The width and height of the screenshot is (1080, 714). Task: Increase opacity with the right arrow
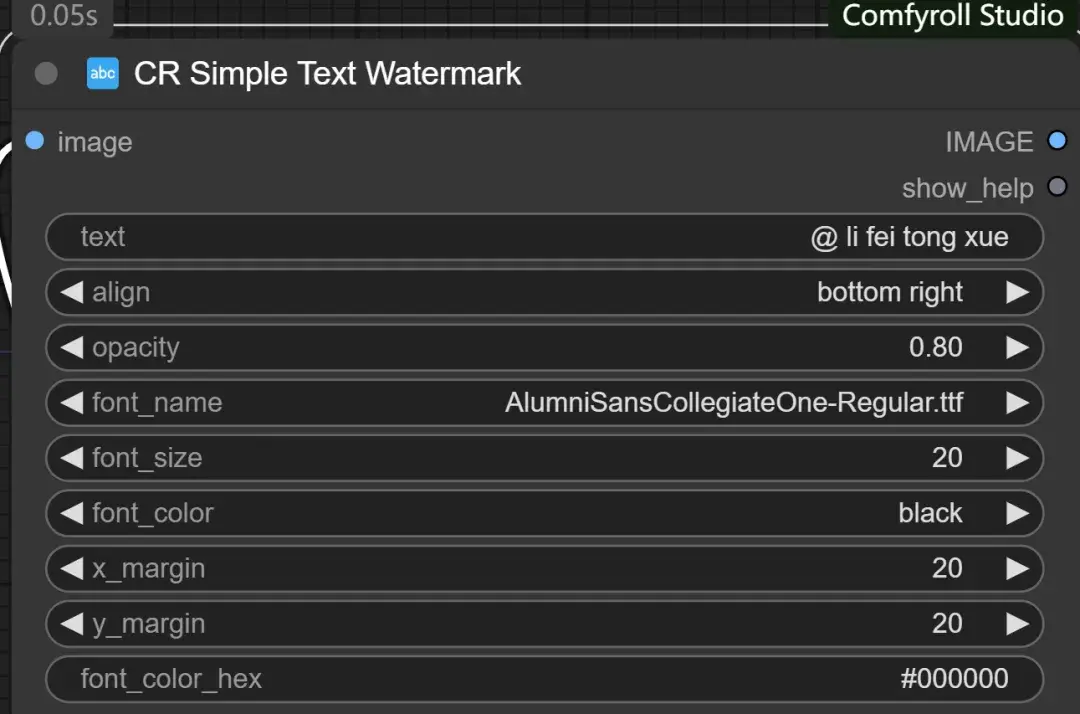pyautogui.click(x=1017, y=347)
